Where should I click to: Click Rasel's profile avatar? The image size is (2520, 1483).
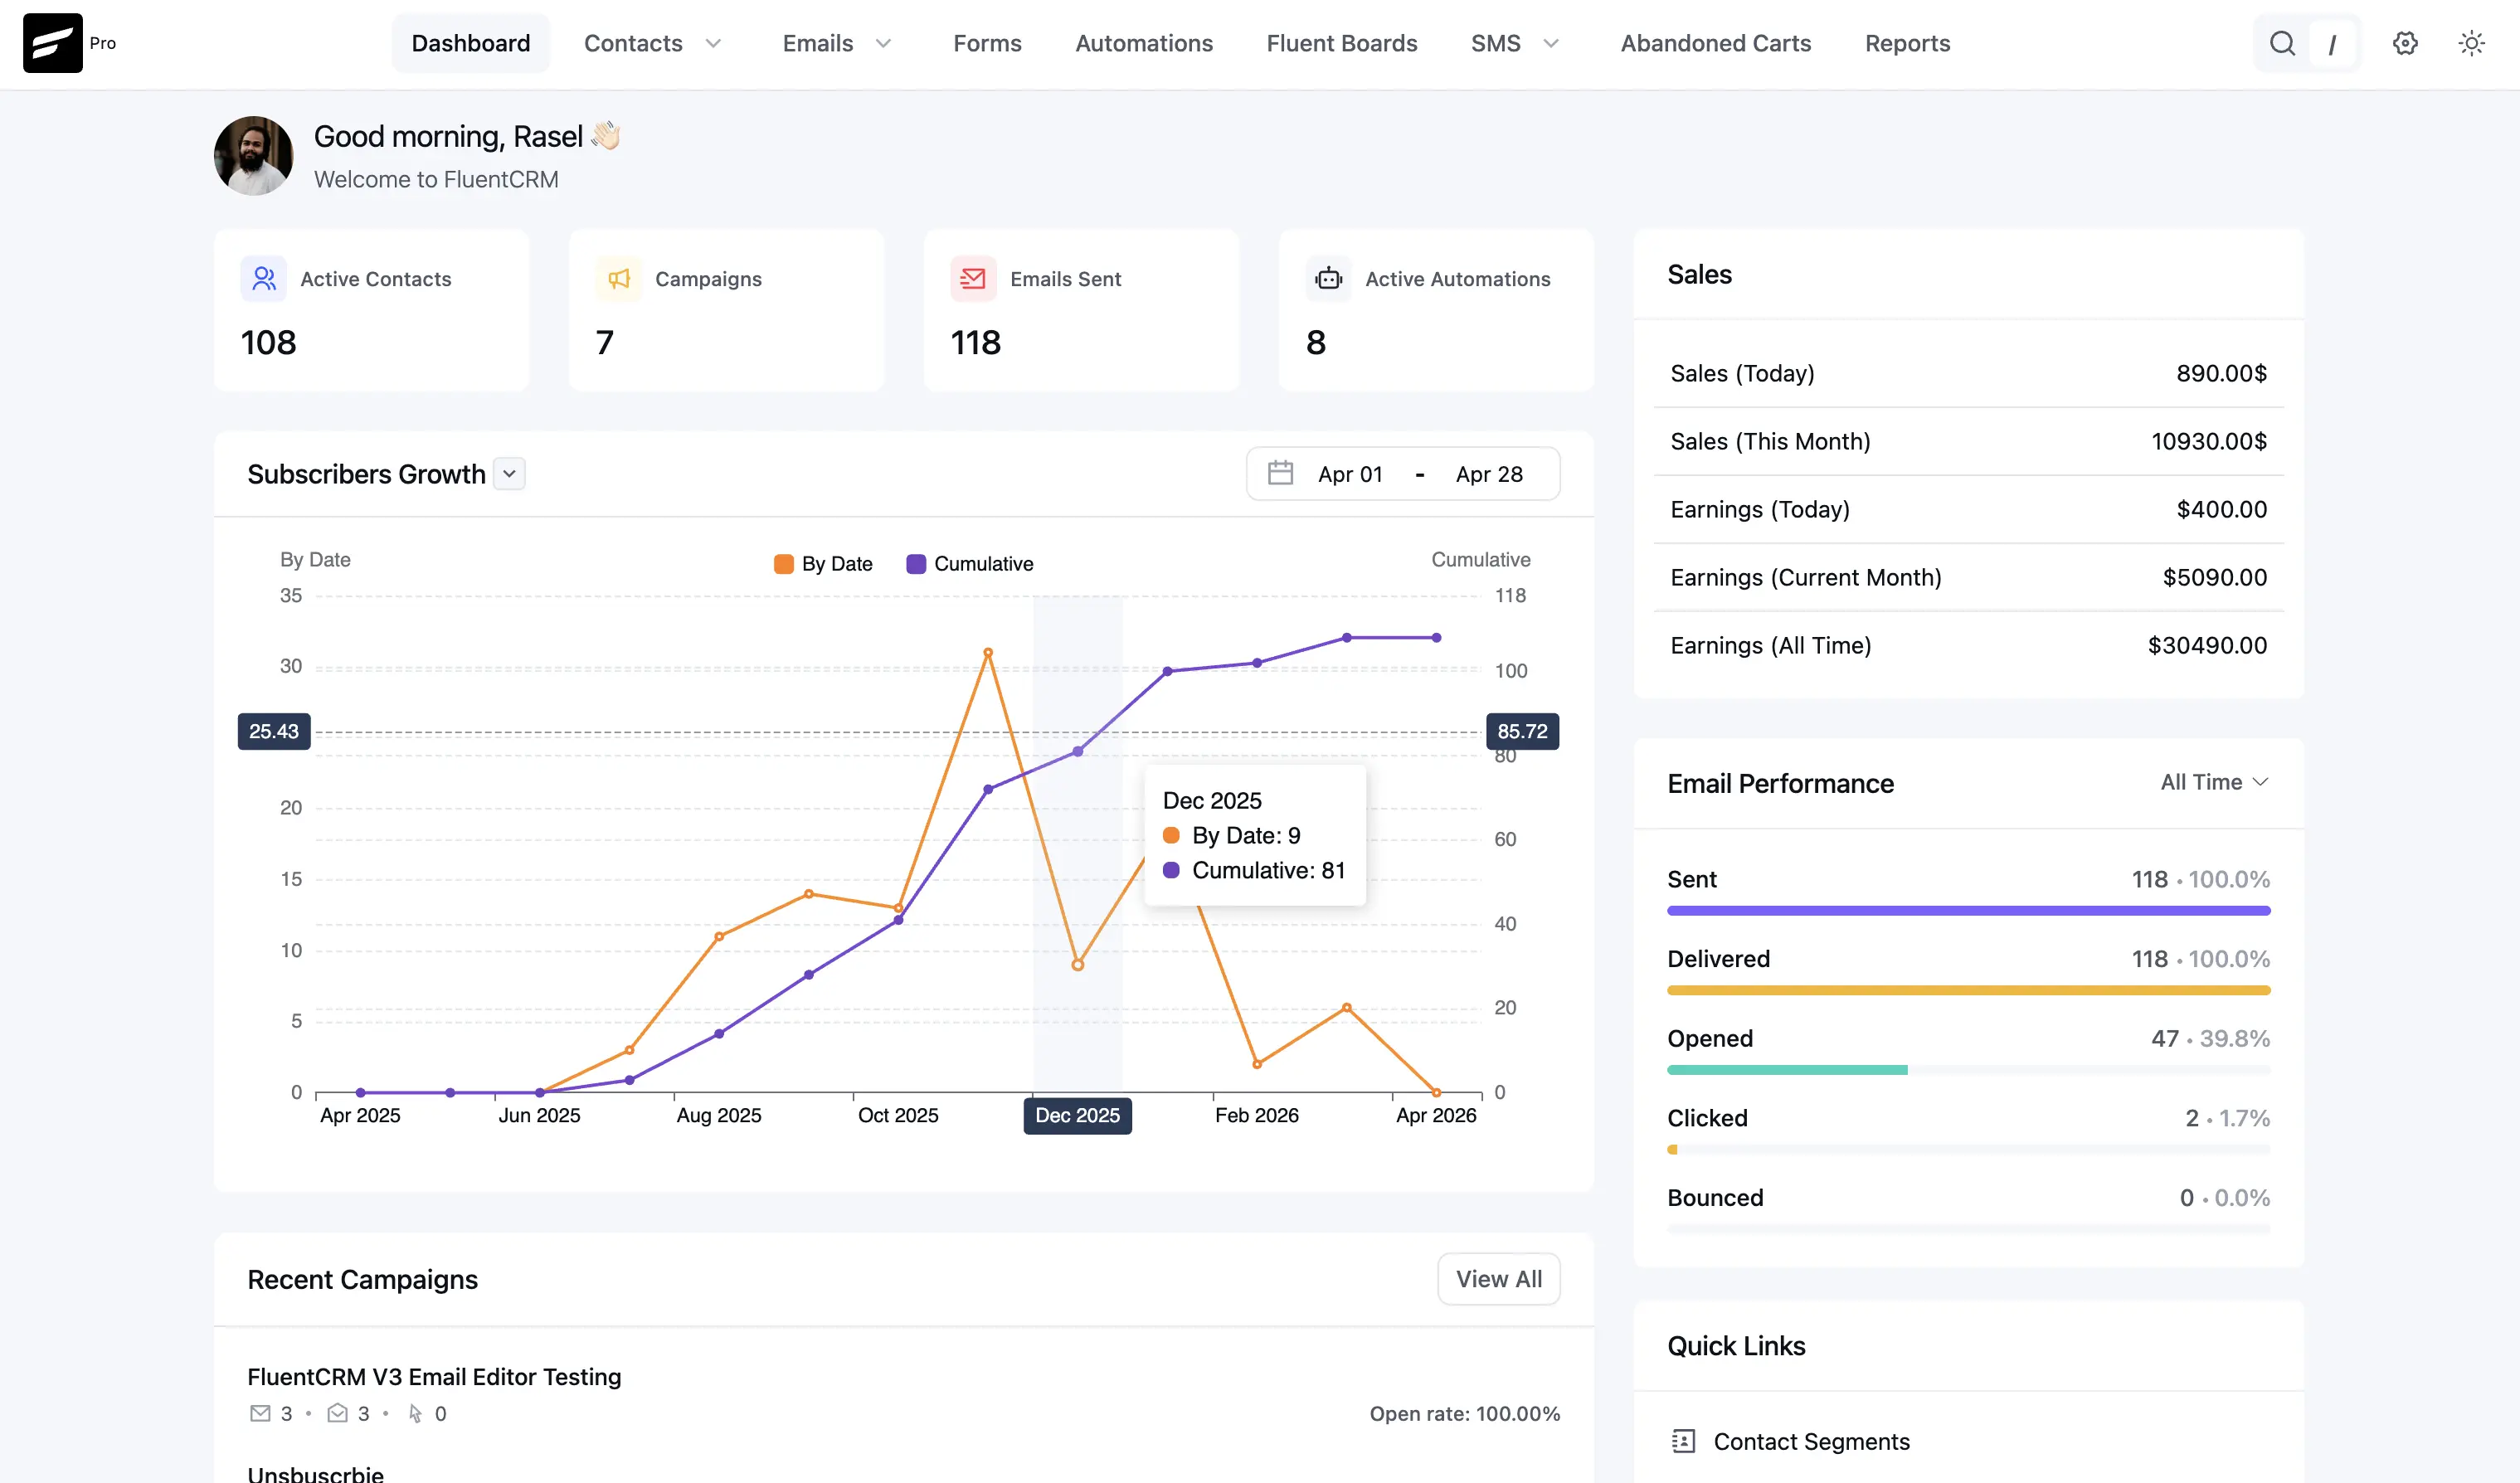click(x=253, y=156)
